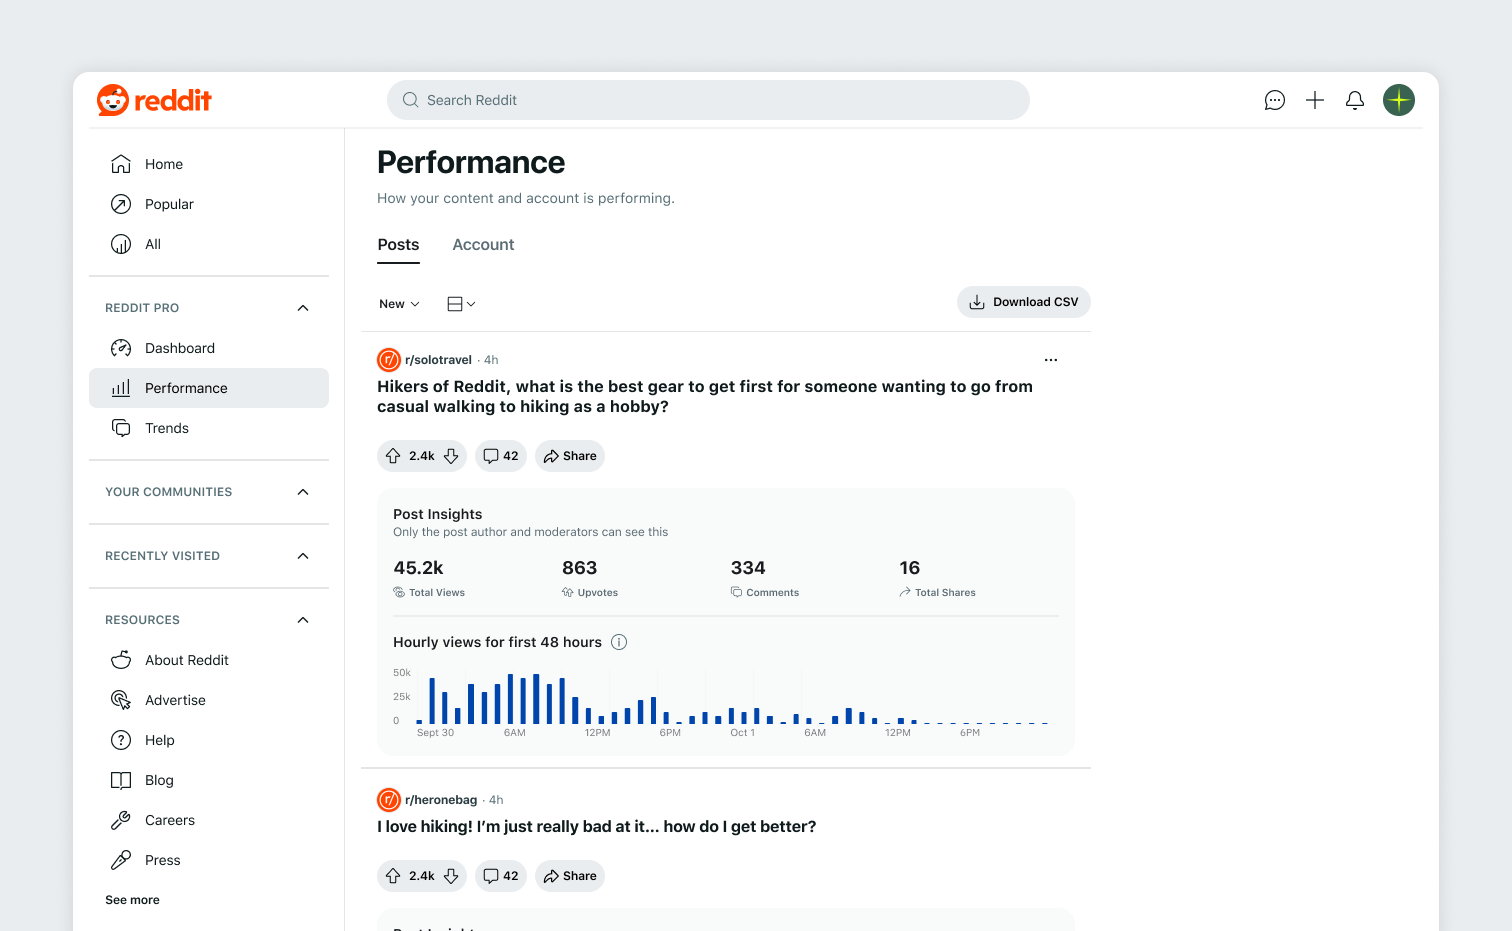The width and height of the screenshot is (1512, 931).
Task: Collapse the Resources section
Action: pos(303,620)
